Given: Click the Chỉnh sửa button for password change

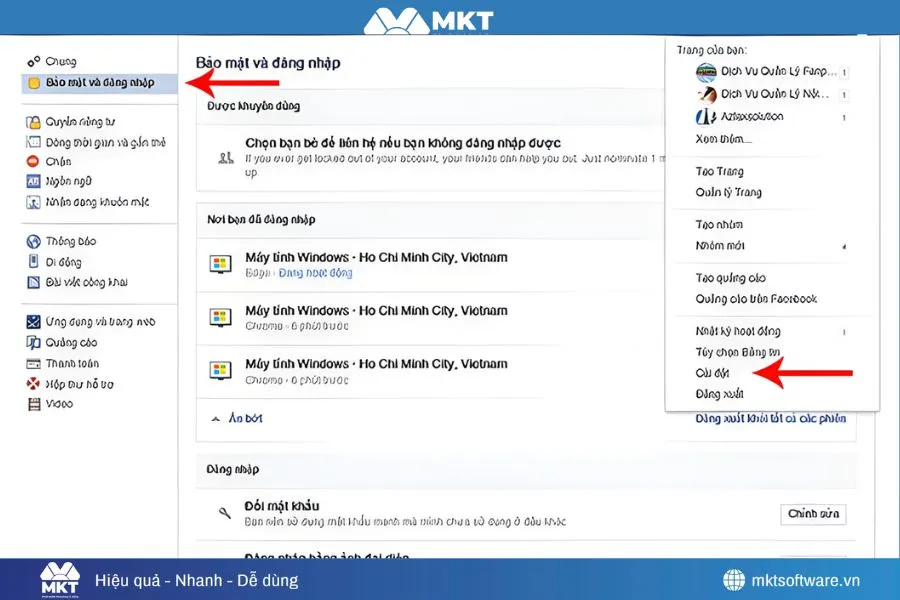Looking at the screenshot, I should pyautogui.click(x=812, y=512).
